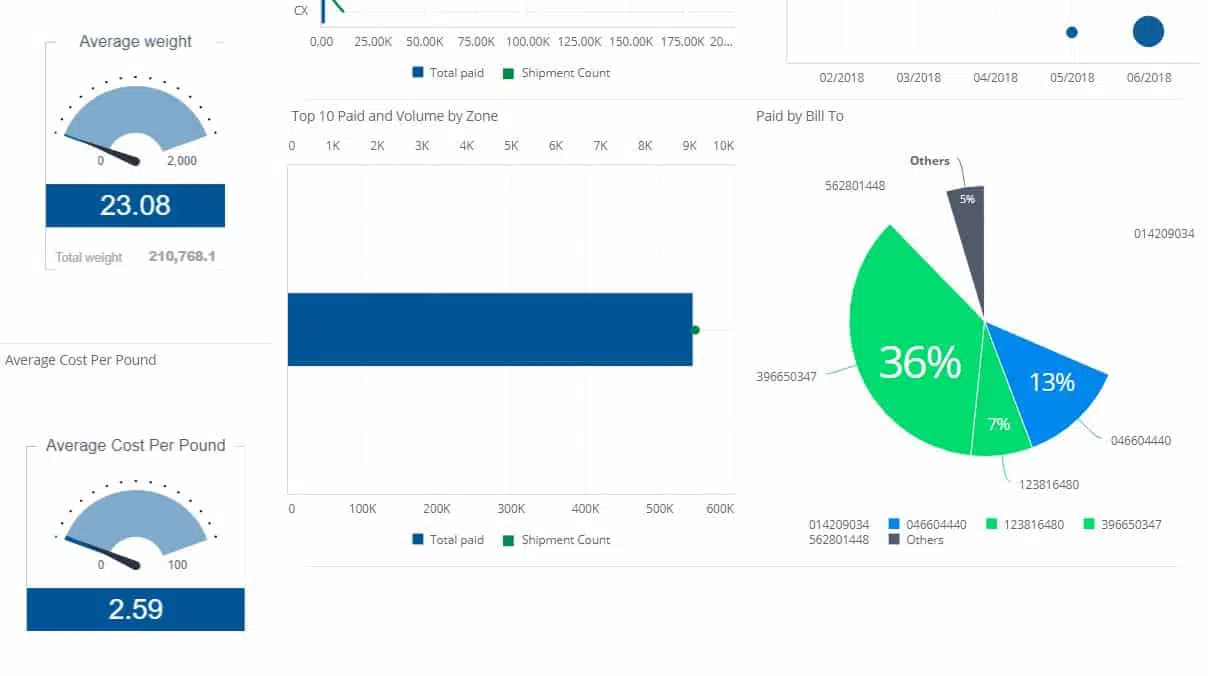Click the Total paid legend swatch under Zone chart
This screenshot has height=676, width=1208.
[418, 540]
